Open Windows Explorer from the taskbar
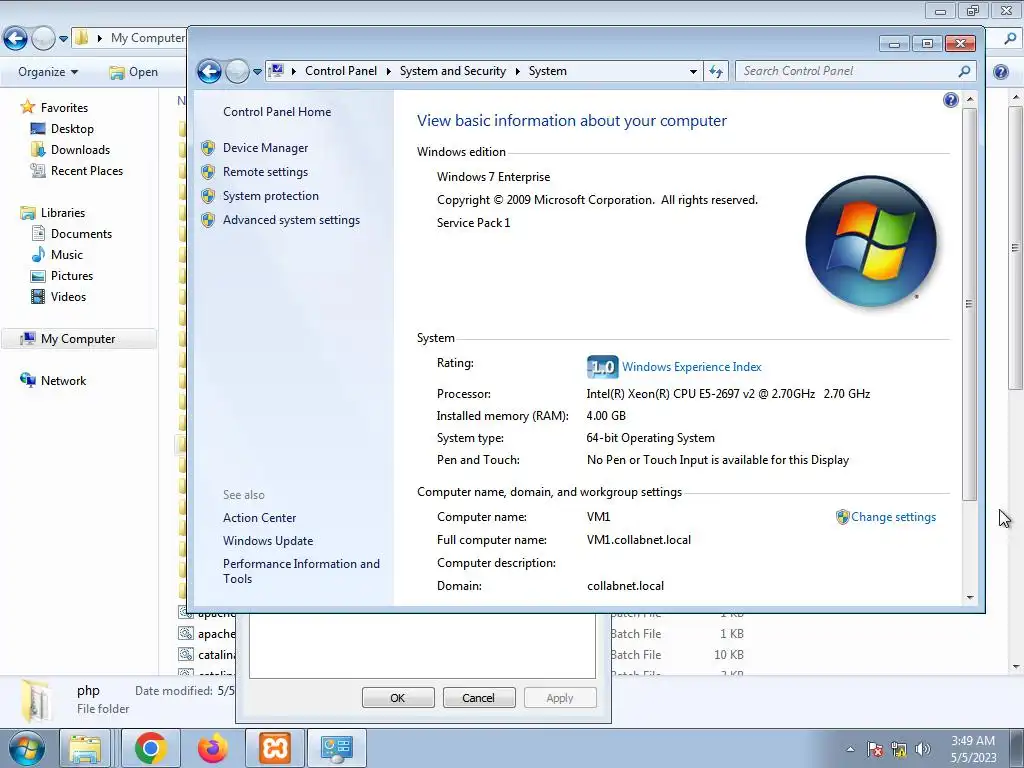1024x768 pixels. coord(86,748)
